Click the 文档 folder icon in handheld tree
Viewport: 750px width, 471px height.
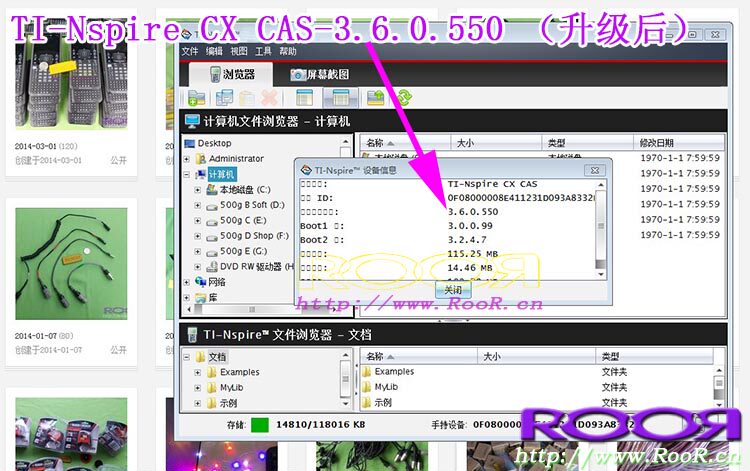[x=201, y=357]
